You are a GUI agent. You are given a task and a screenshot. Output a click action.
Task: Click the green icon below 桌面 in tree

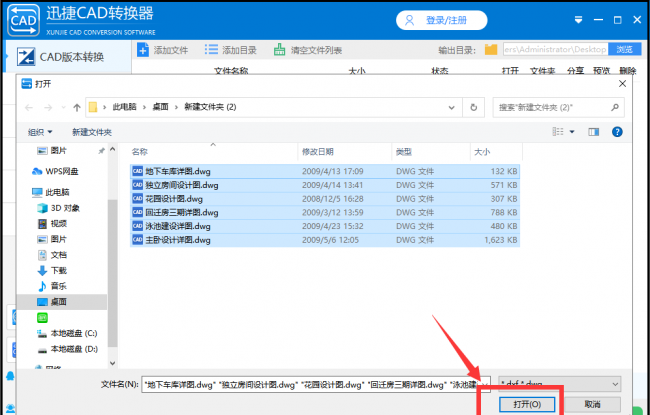pyautogui.click(x=42, y=318)
